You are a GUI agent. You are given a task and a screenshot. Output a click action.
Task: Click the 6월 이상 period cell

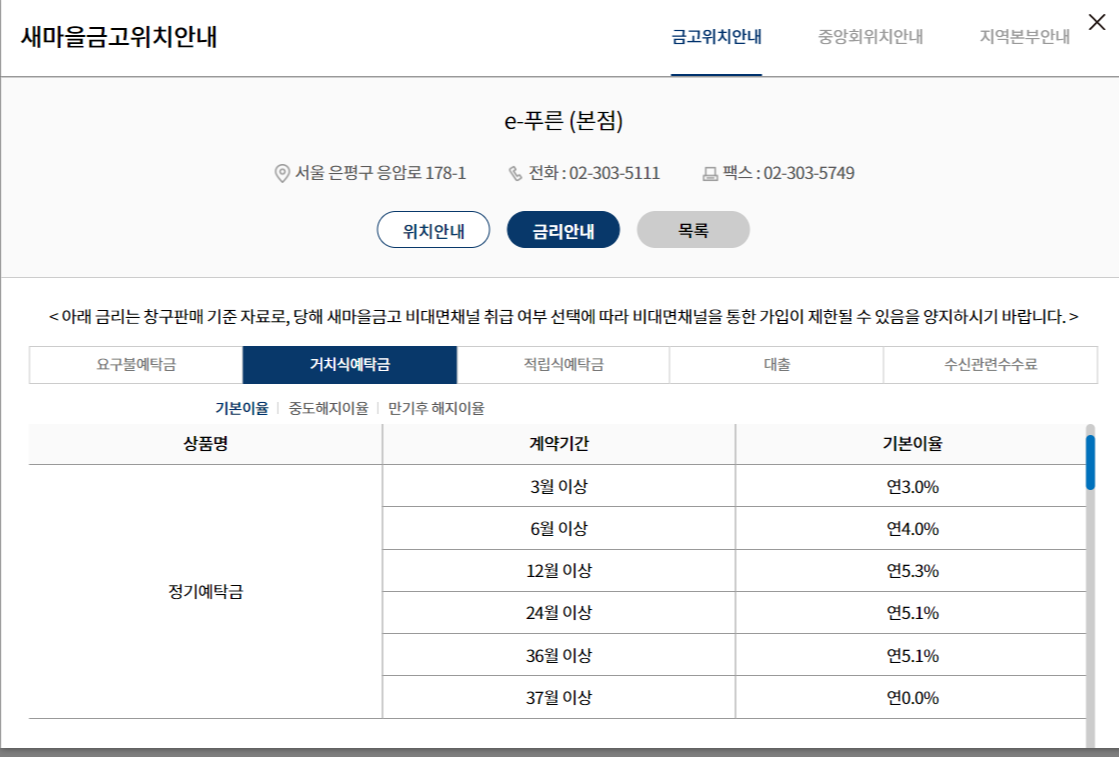pos(559,529)
